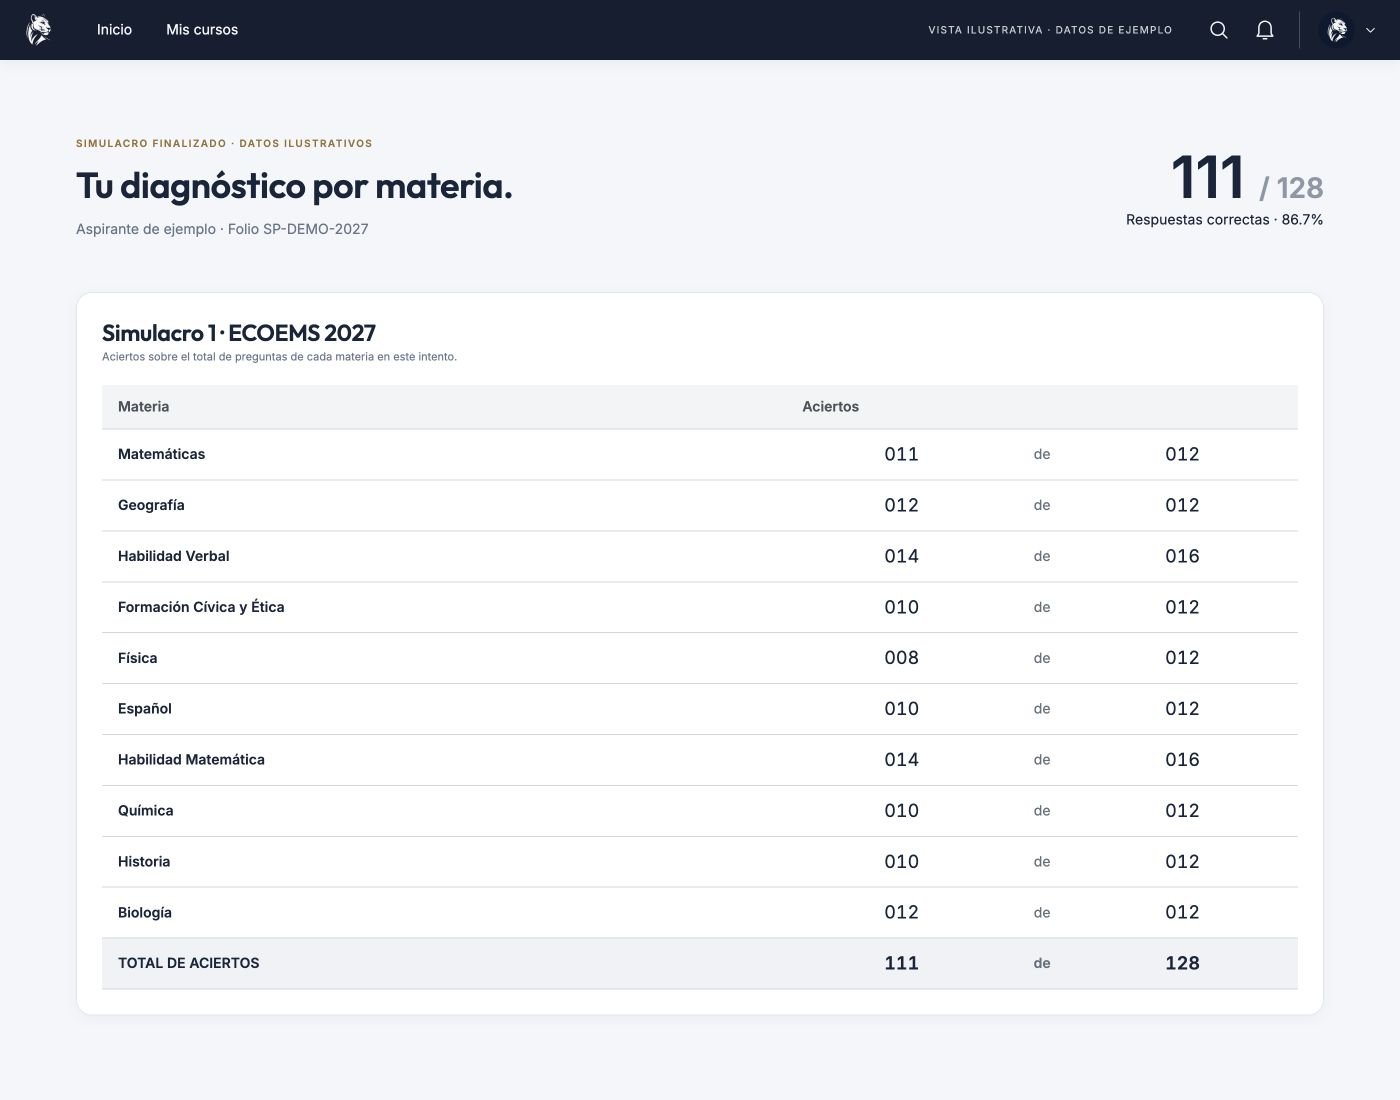The width and height of the screenshot is (1400, 1100).
Task: Click the large 111 score in the header
Action: 1207,178
